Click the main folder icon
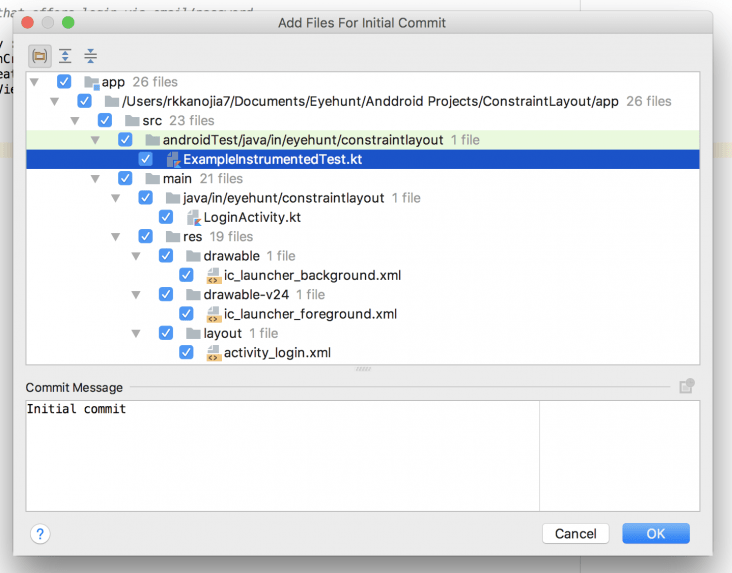Screen dimensions: 732x573 tap(153, 179)
